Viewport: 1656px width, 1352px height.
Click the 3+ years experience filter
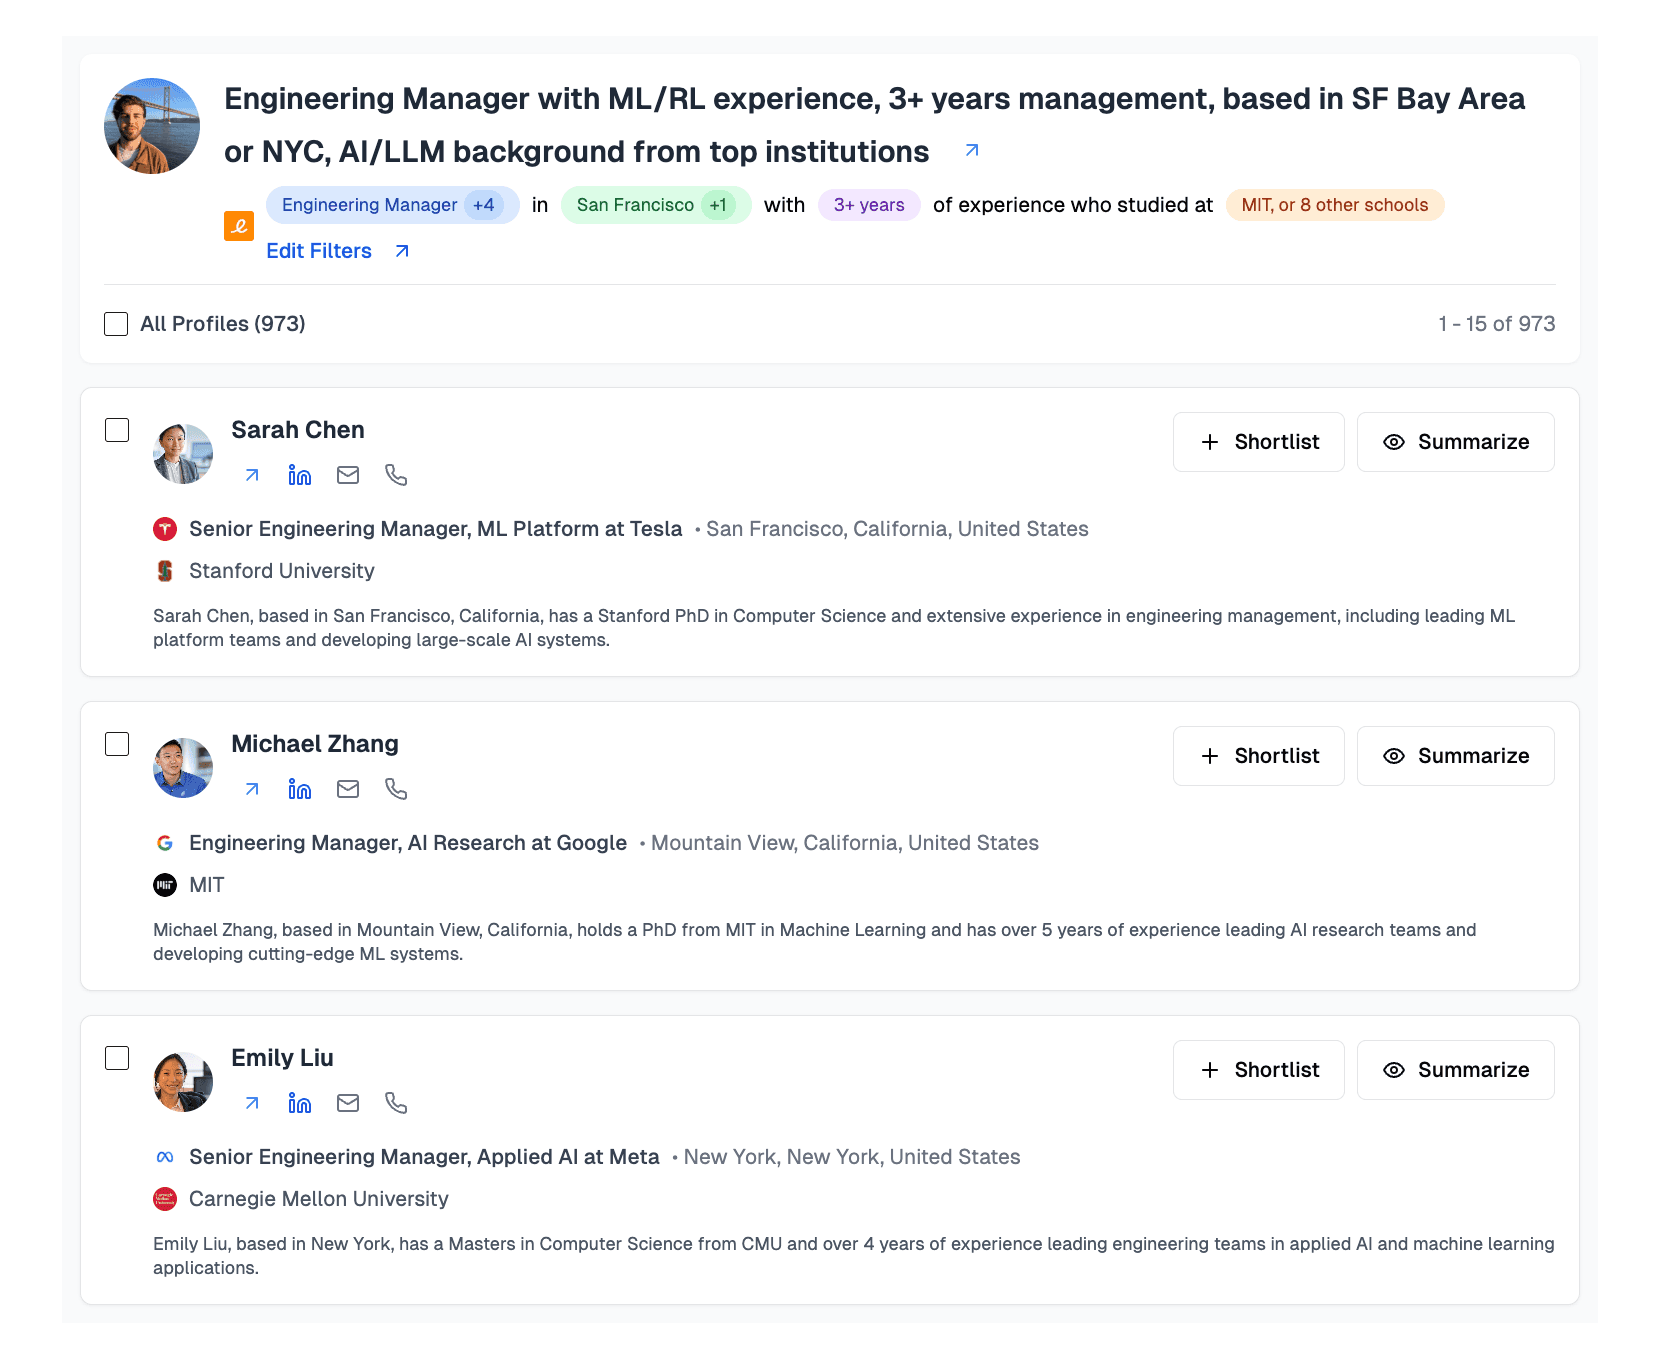point(868,205)
